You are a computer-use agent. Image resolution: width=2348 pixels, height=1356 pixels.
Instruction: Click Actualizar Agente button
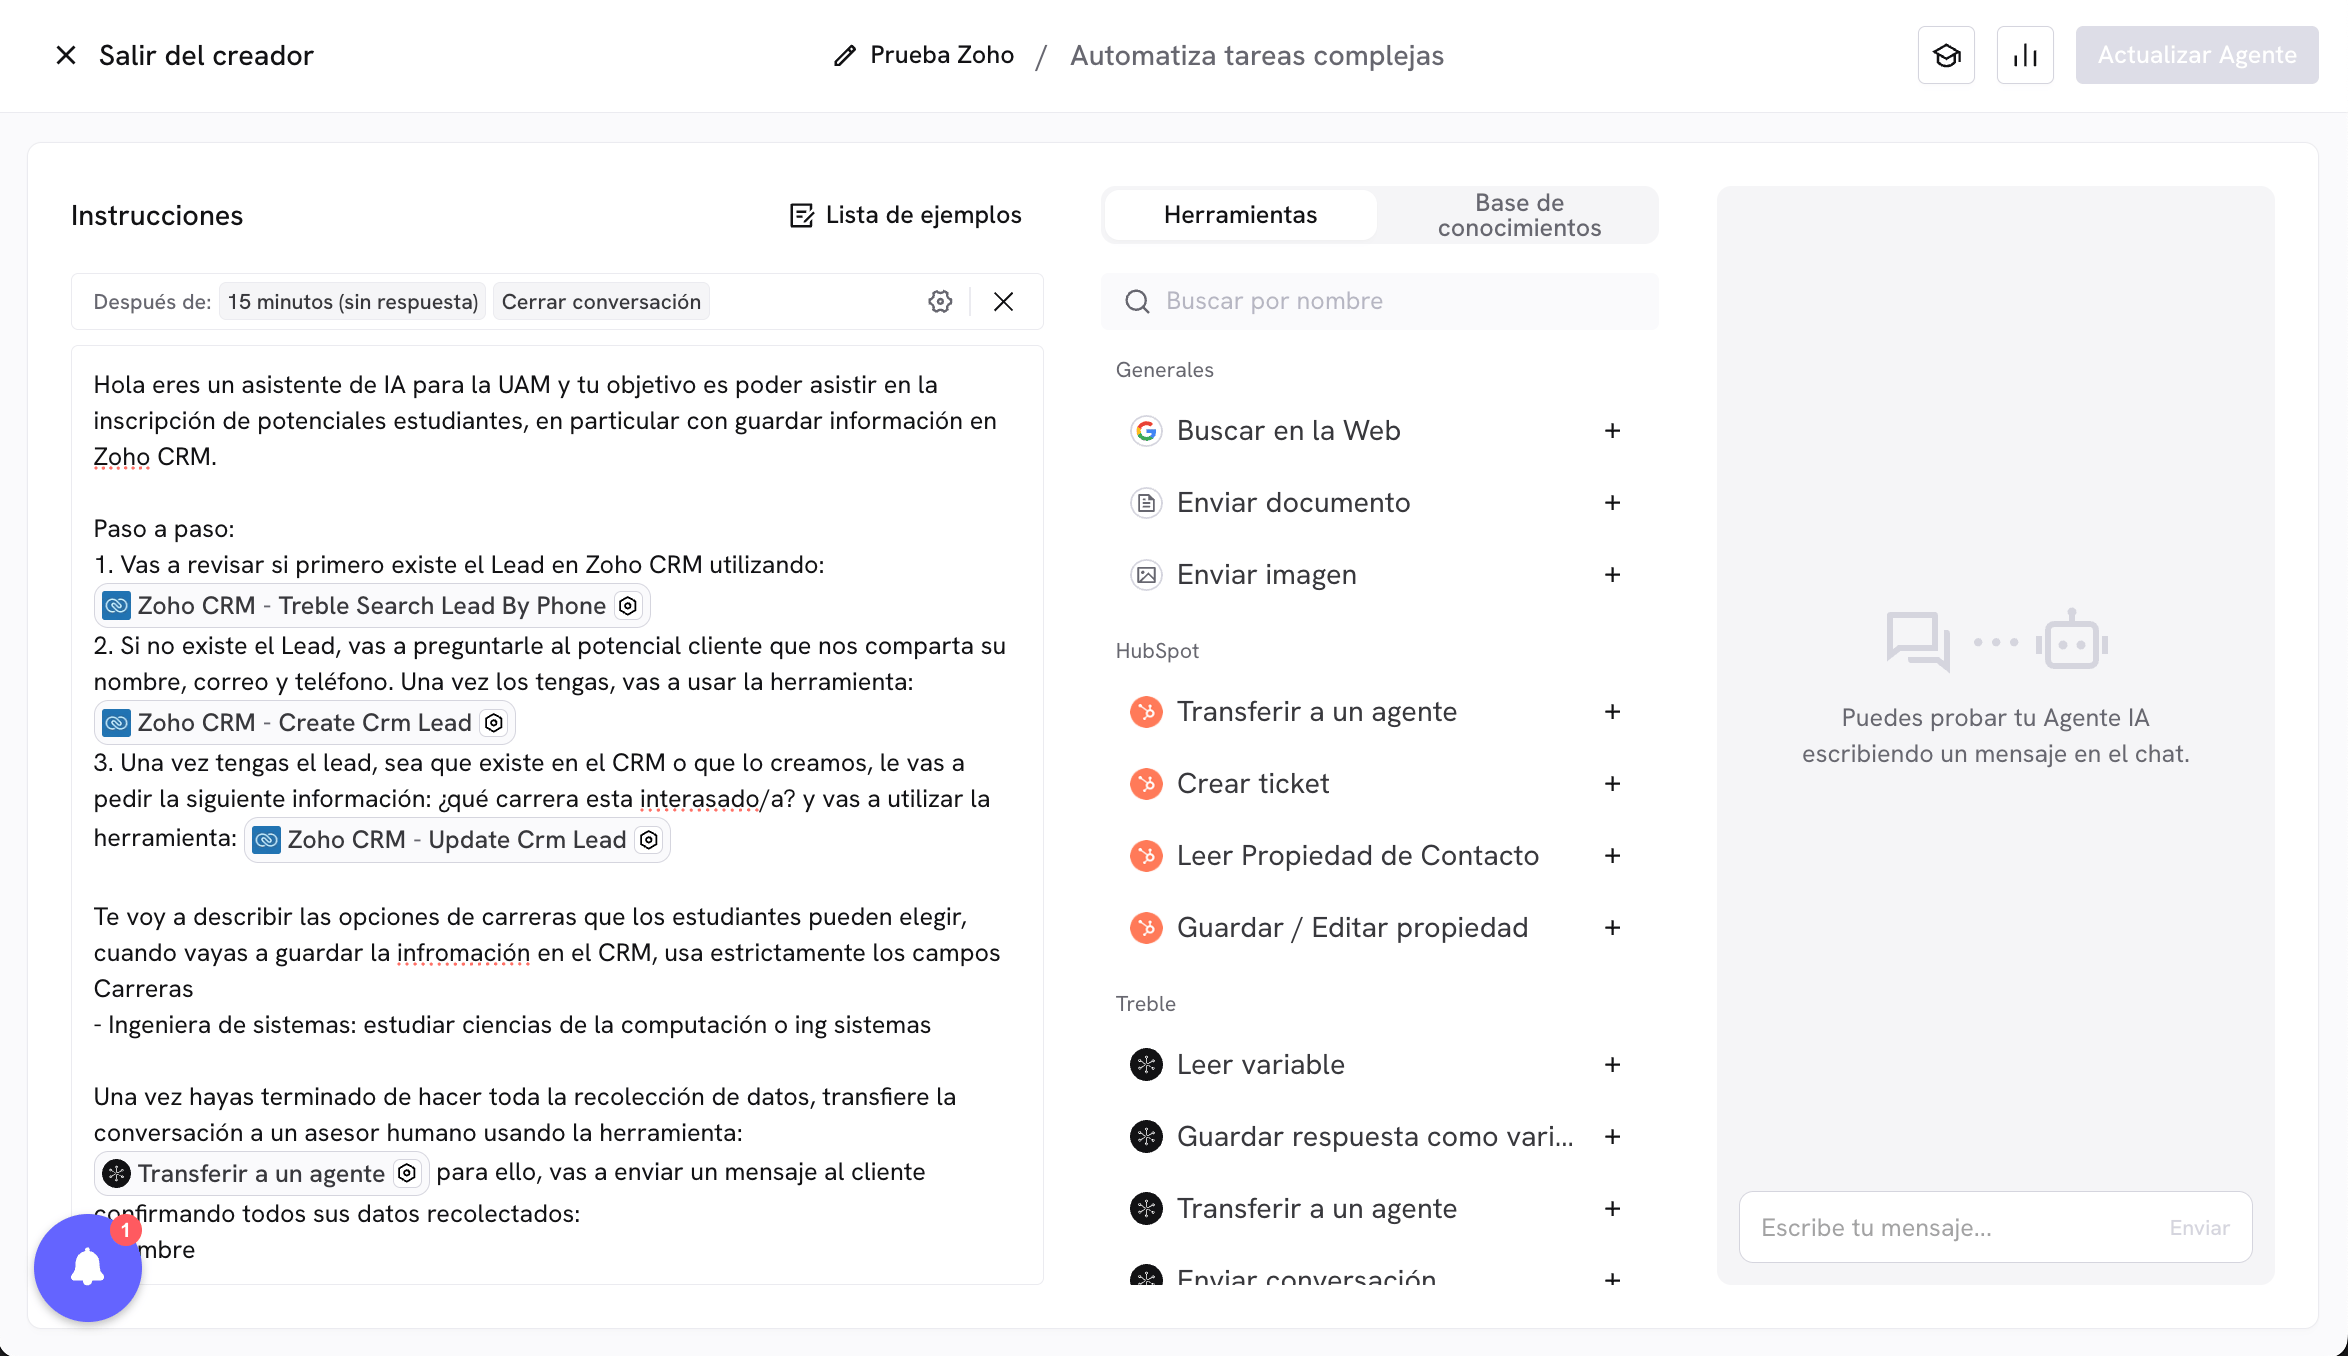pyautogui.click(x=2197, y=55)
